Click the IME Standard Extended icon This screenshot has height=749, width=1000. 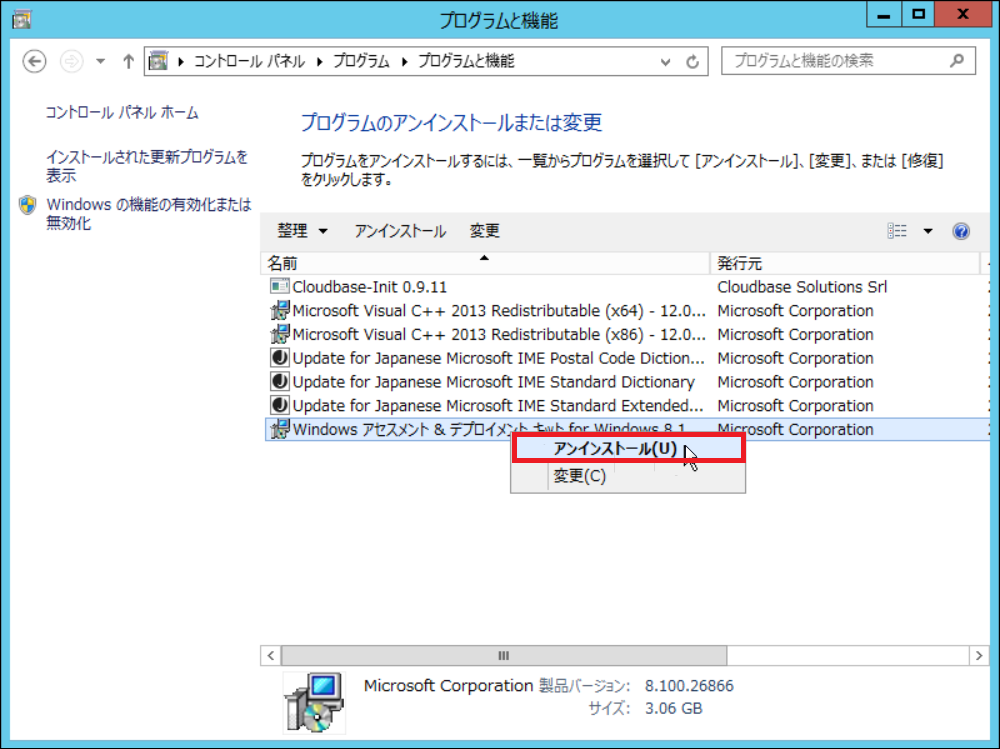click(279, 405)
